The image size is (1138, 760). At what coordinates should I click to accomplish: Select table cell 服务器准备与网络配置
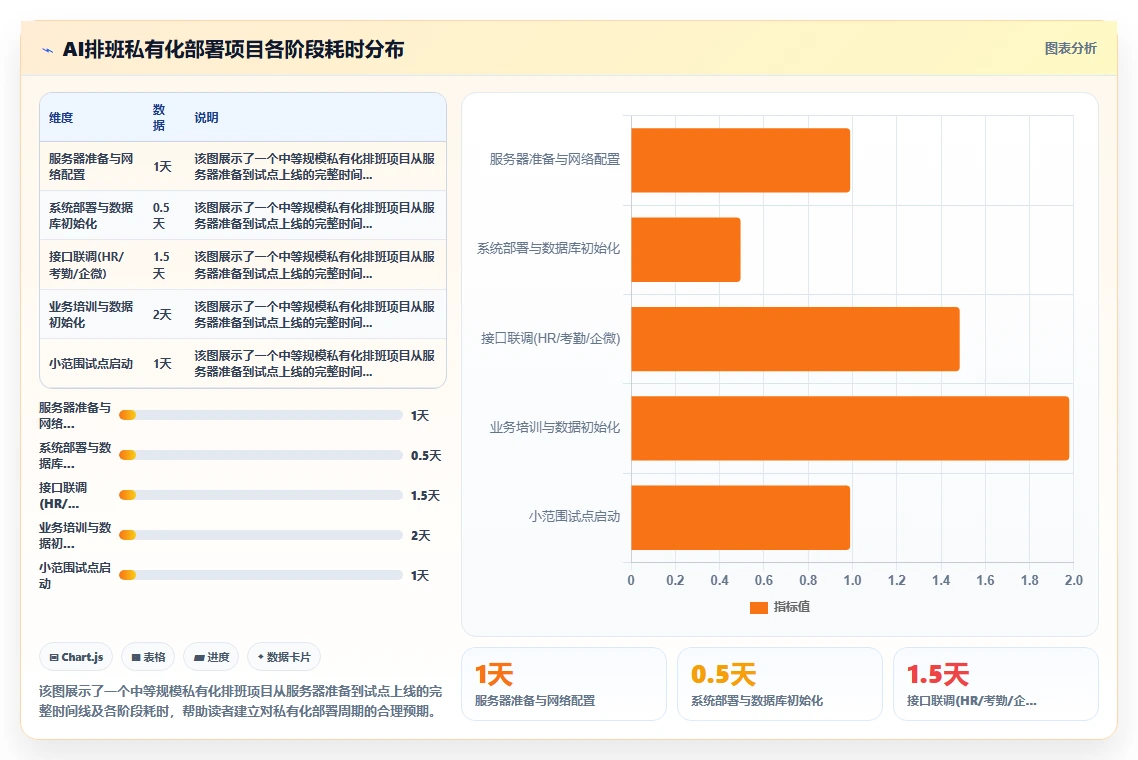pos(91,166)
